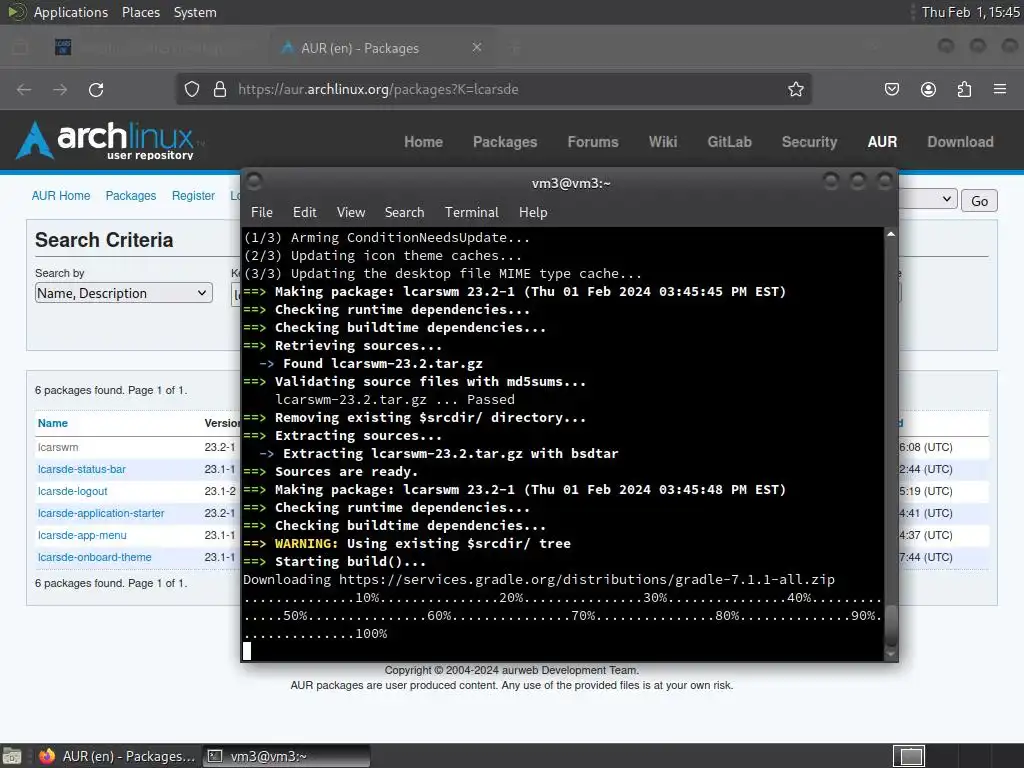
Task: Open the lcarswm package link
Action: point(57,447)
